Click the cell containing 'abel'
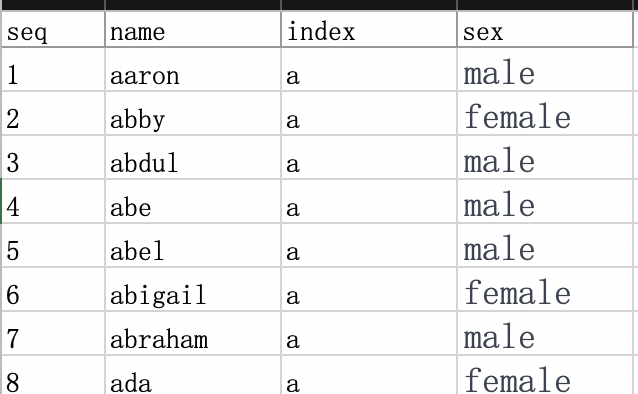638x394 pixels. click(x=193, y=245)
